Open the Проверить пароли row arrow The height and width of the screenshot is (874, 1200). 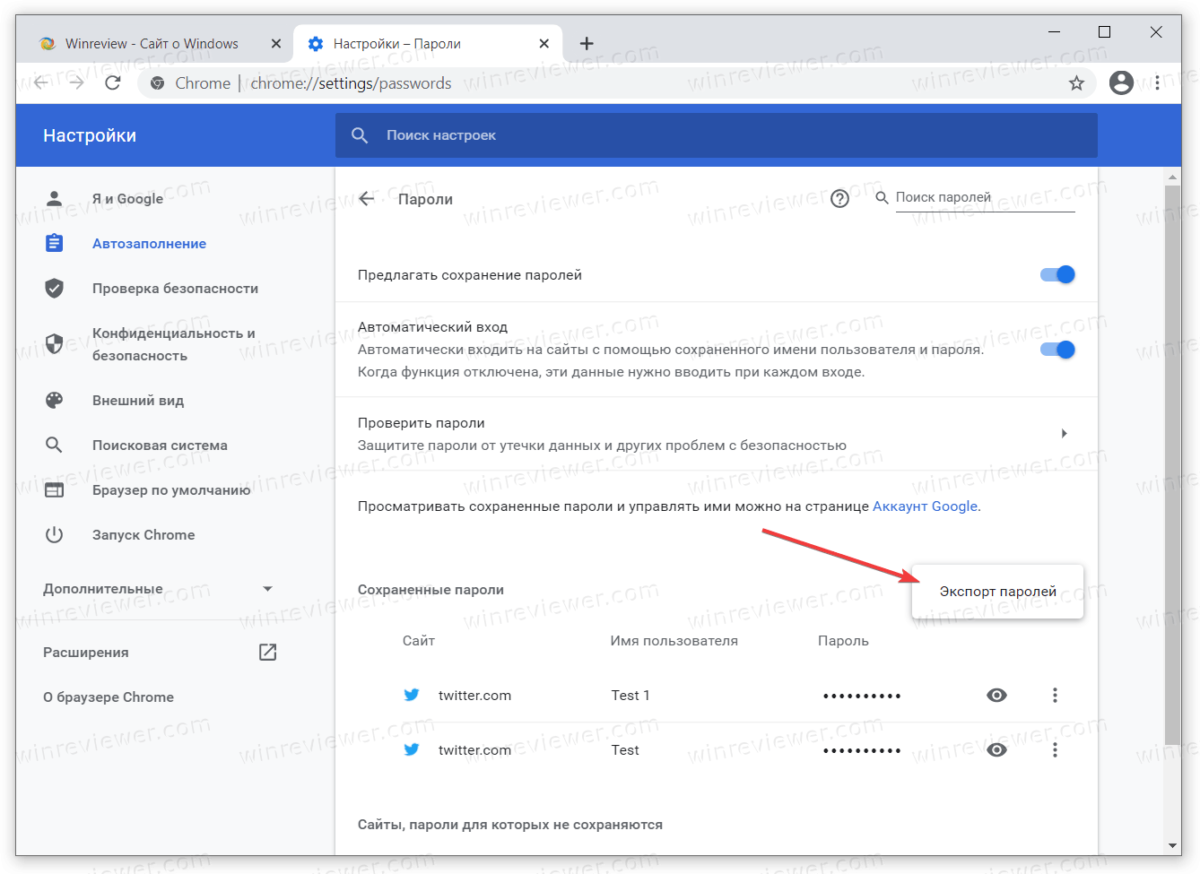pyautogui.click(x=1064, y=434)
